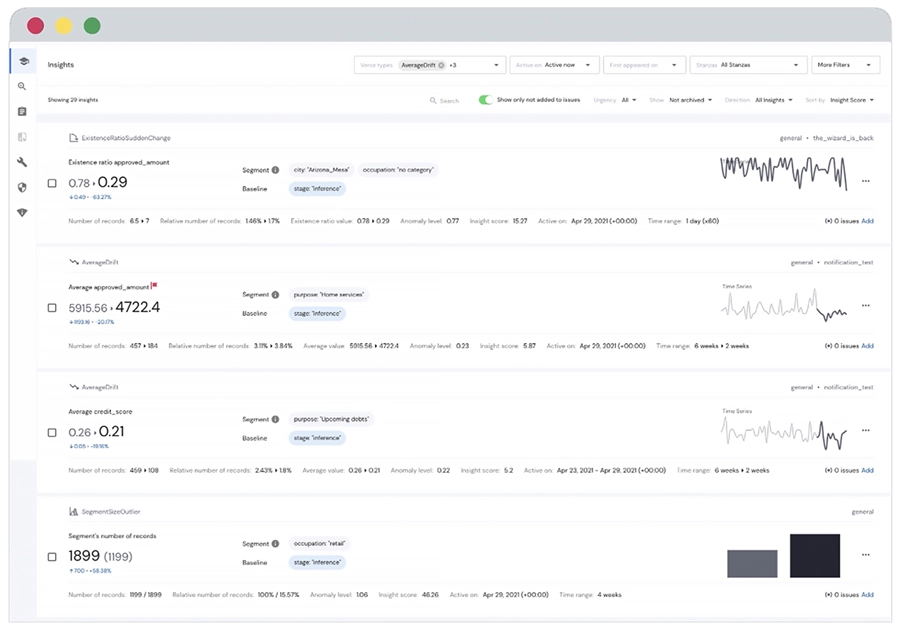Click Segment info icon for retail row
Screen dimensions: 900x631
click(276, 543)
